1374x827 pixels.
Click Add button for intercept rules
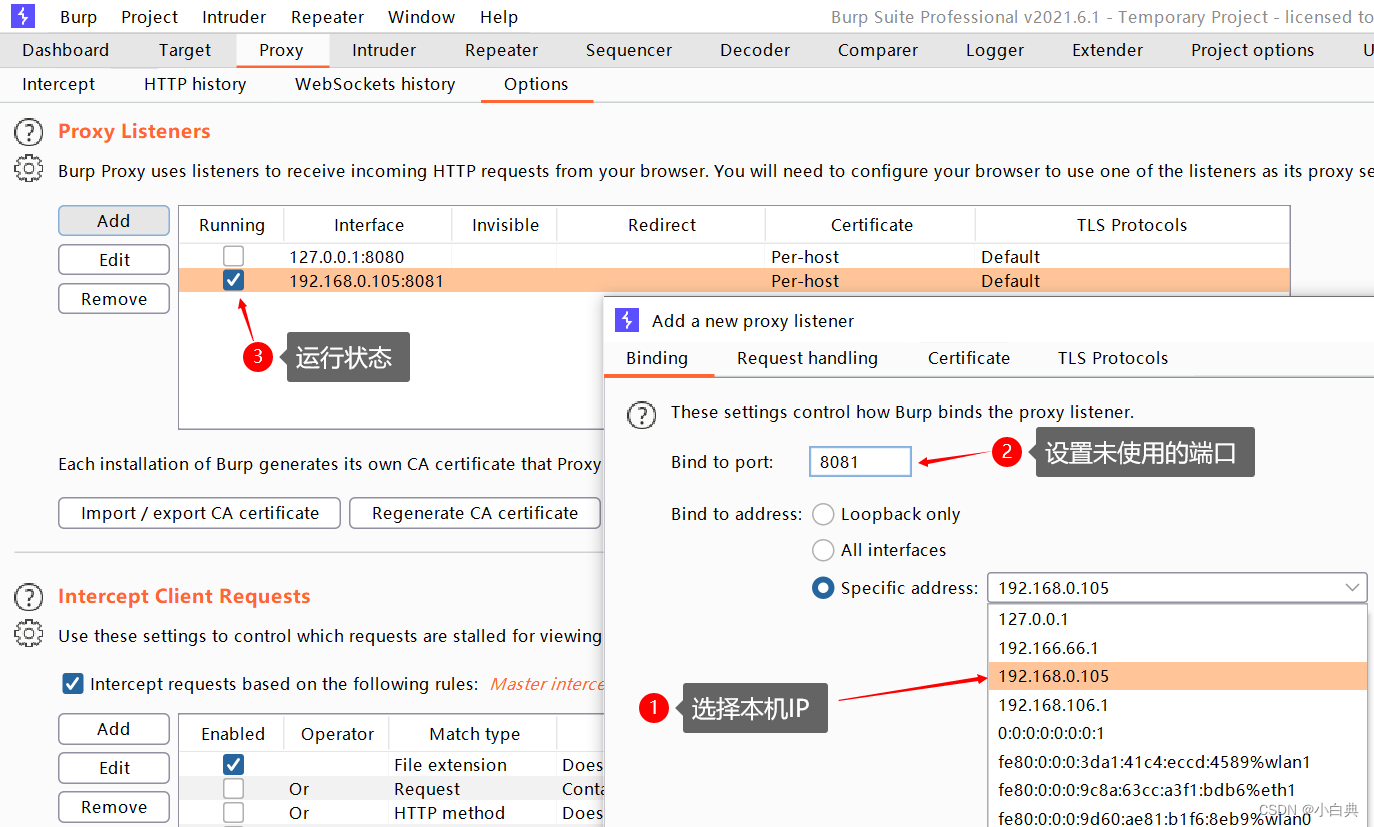[114, 729]
